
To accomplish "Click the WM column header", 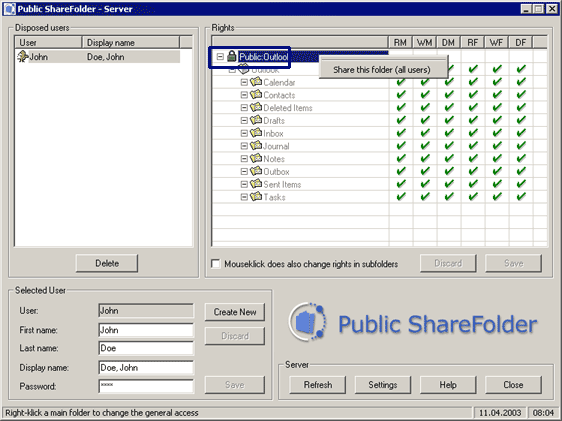I will tap(424, 43).
